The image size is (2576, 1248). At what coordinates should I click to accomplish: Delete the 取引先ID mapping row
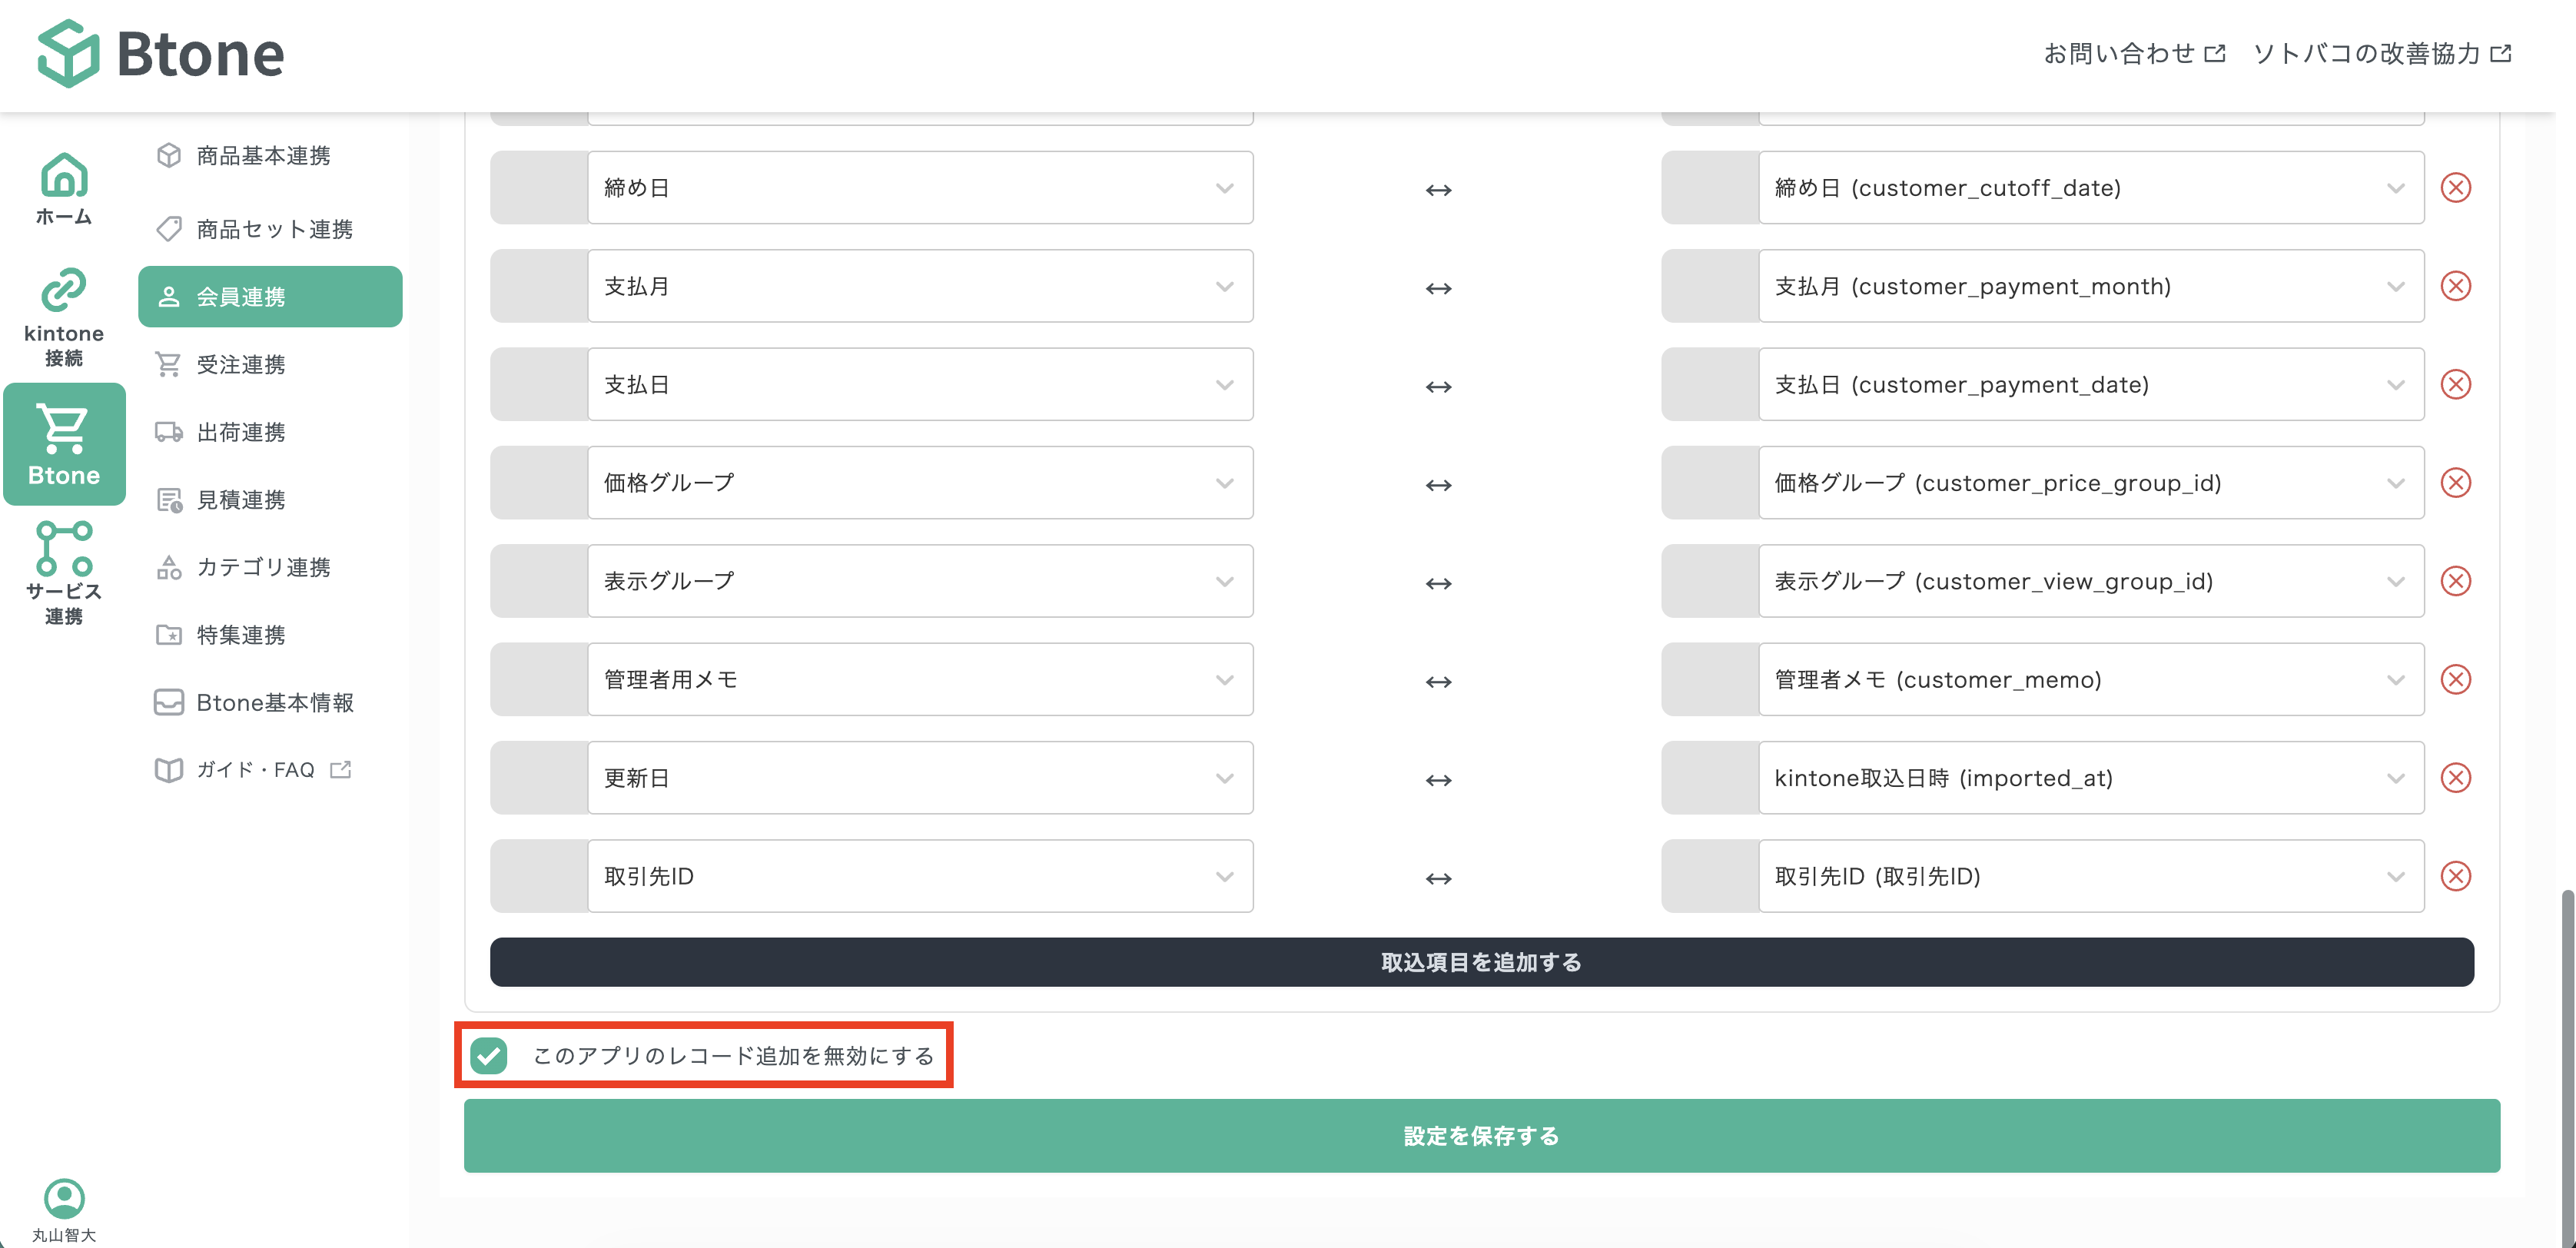2458,876
